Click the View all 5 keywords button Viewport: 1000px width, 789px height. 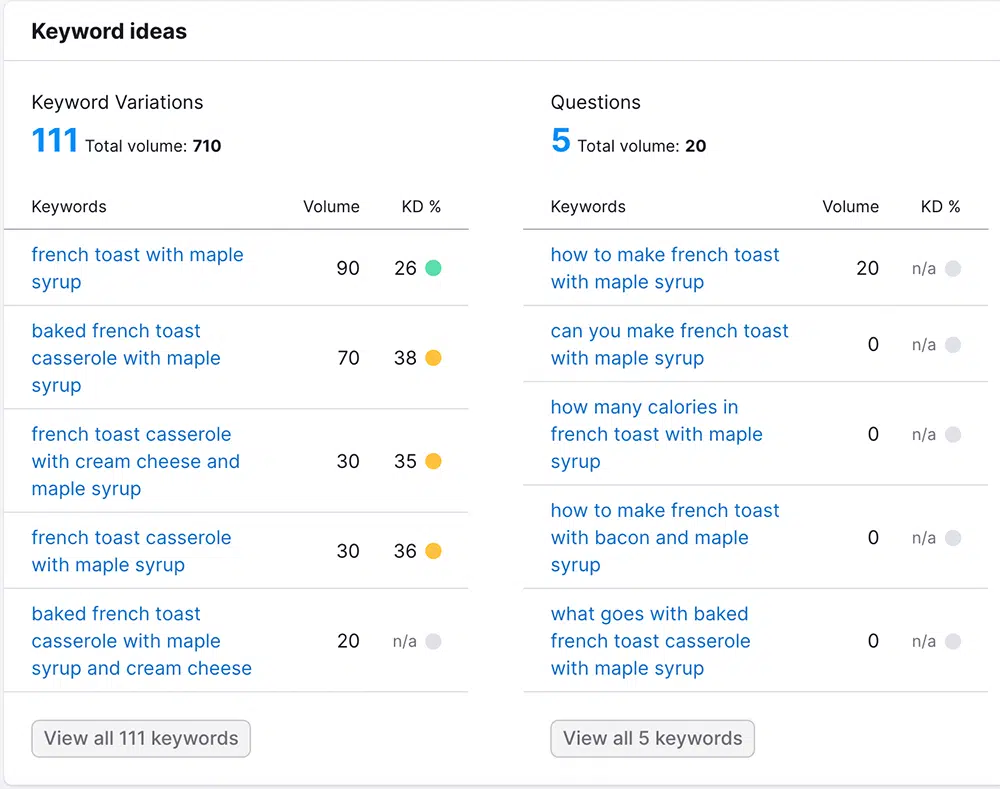click(x=652, y=738)
